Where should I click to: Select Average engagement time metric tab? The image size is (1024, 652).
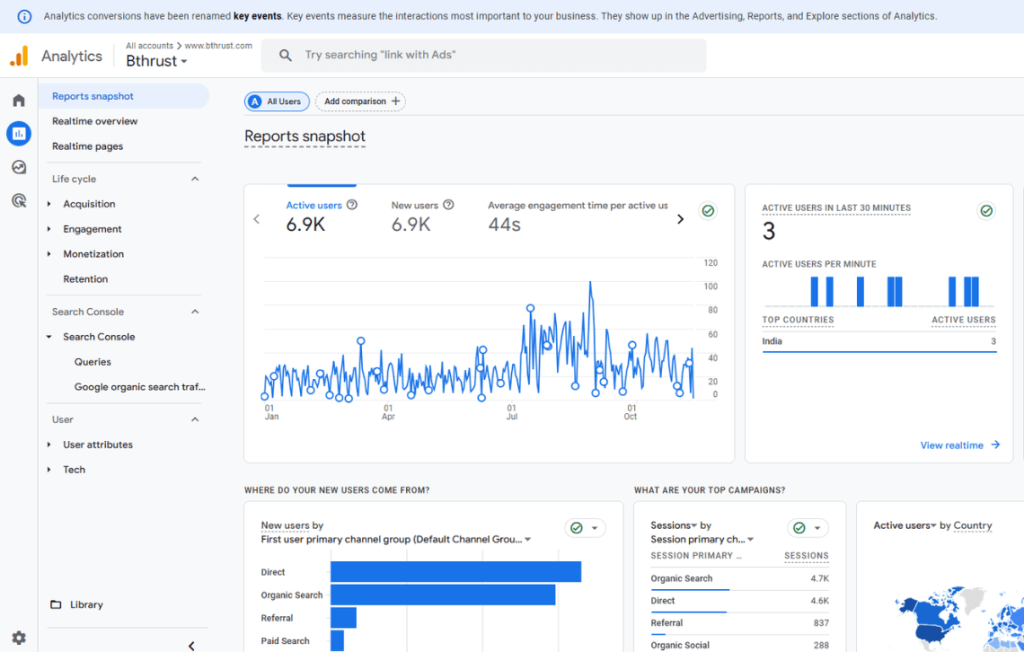[x=578, y=216]
